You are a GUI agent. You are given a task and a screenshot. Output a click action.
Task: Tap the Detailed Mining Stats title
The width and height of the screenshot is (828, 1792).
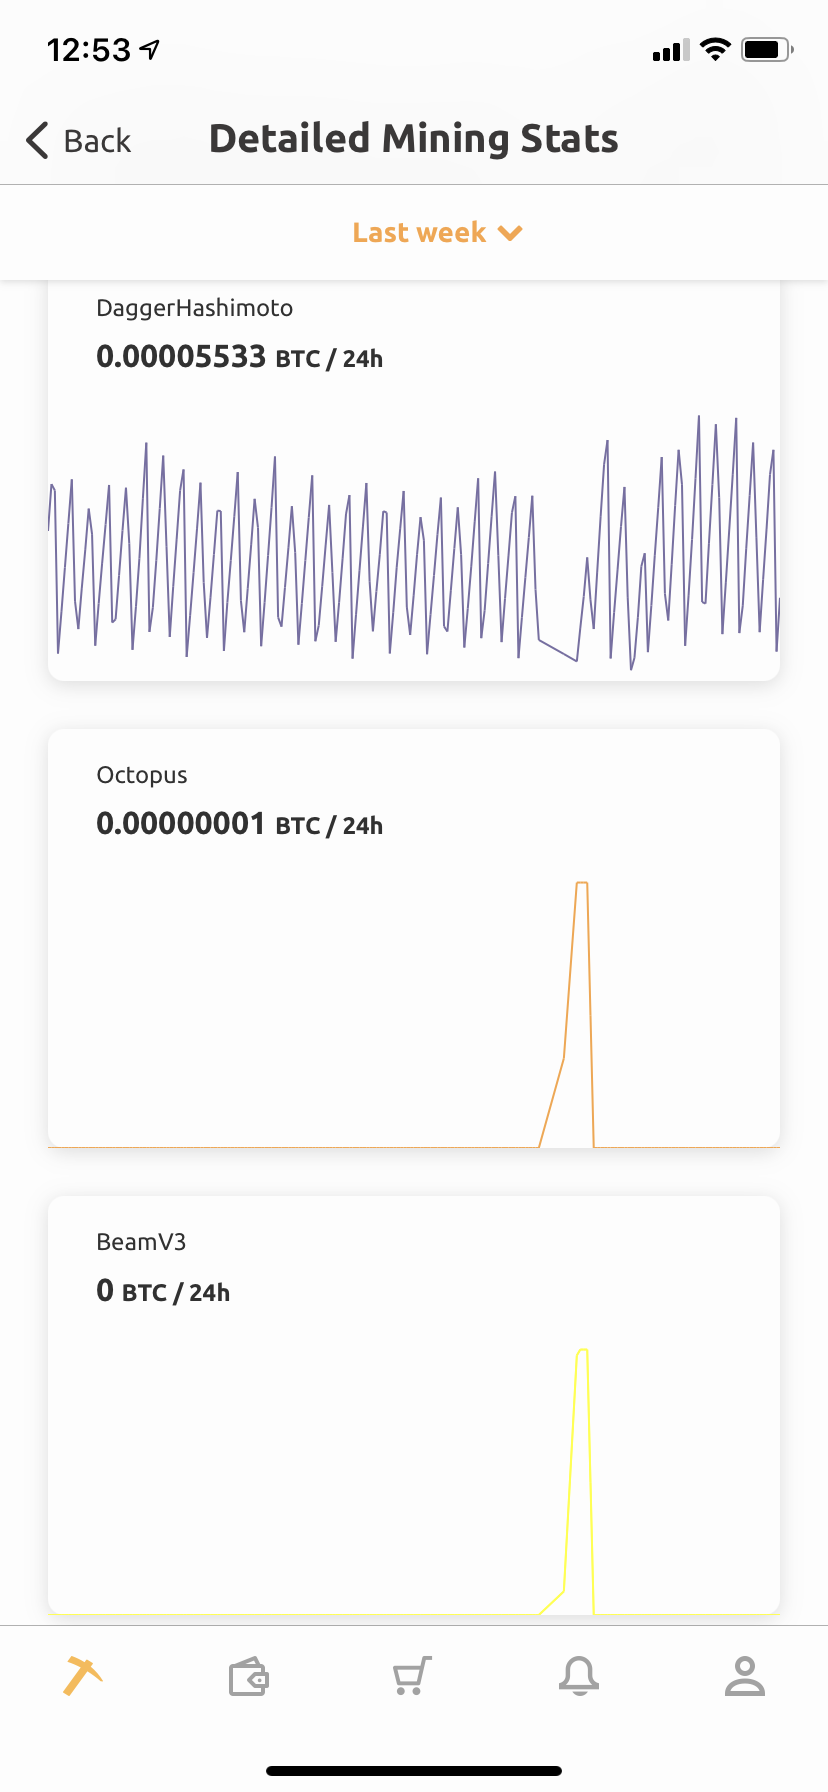tap(413, 139)
